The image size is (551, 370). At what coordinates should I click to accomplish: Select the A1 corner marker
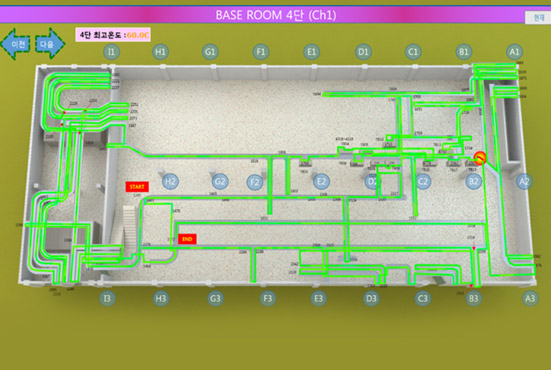pos(514,52)
